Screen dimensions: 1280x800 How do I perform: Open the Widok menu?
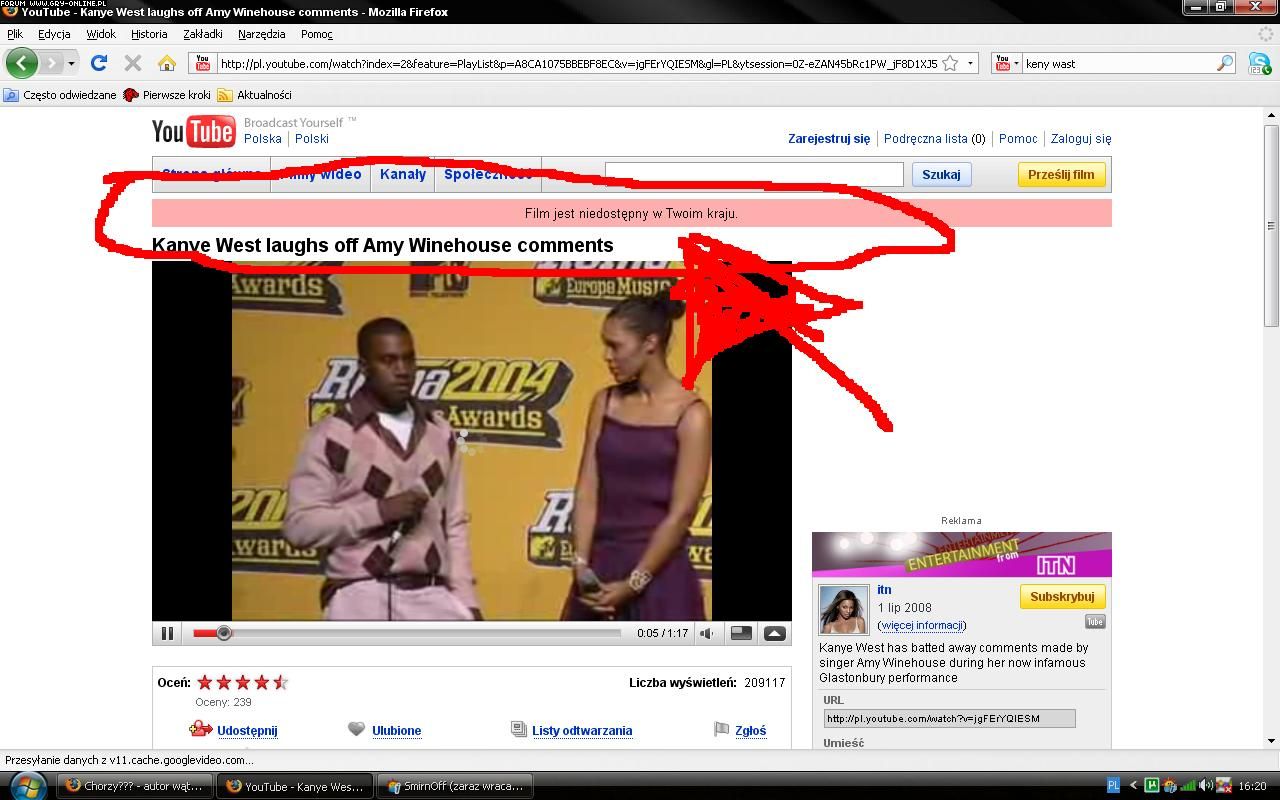[x=101, y=34]
